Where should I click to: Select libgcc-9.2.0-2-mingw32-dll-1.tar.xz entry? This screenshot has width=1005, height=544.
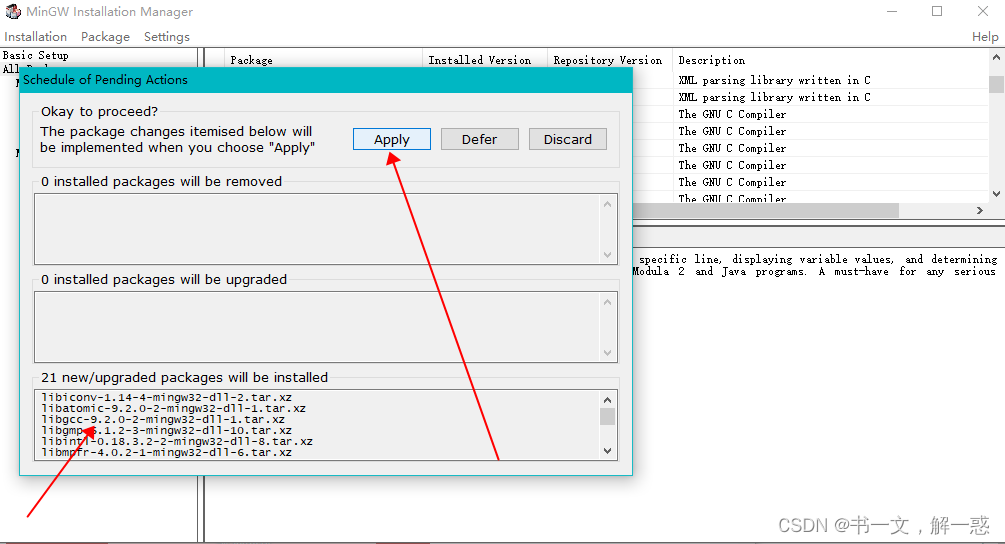(x=163, y=419)
